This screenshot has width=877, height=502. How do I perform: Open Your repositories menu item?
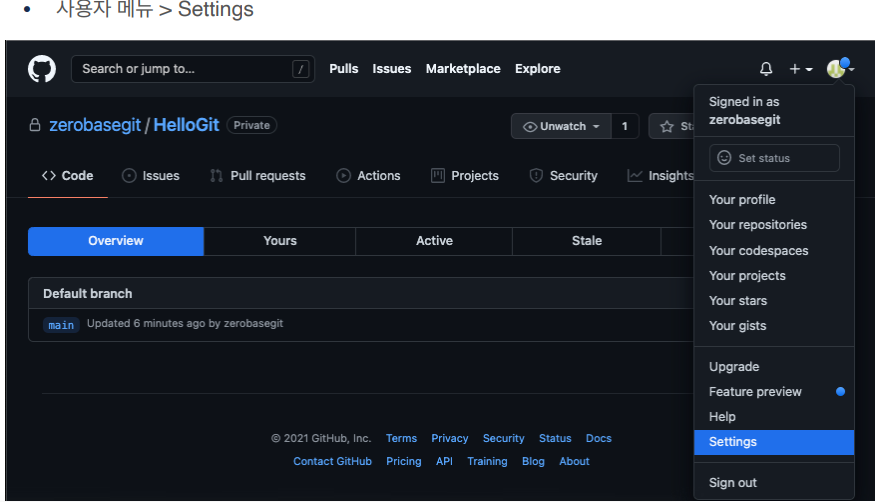pos(774,225)
